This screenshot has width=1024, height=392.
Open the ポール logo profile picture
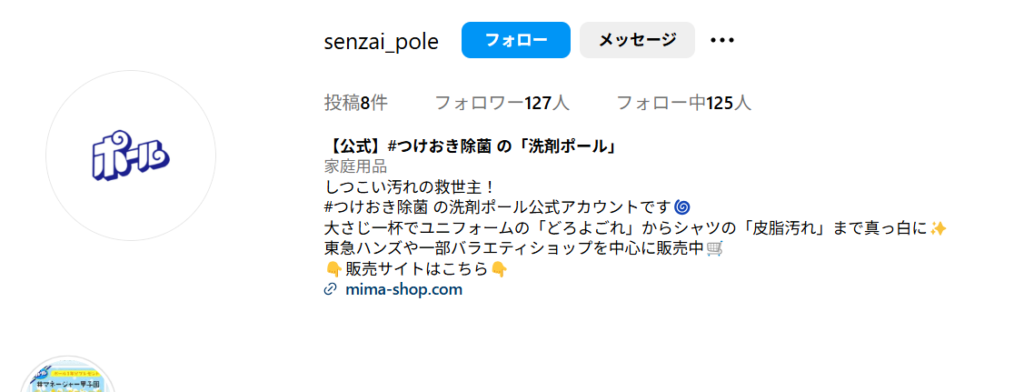131,155
